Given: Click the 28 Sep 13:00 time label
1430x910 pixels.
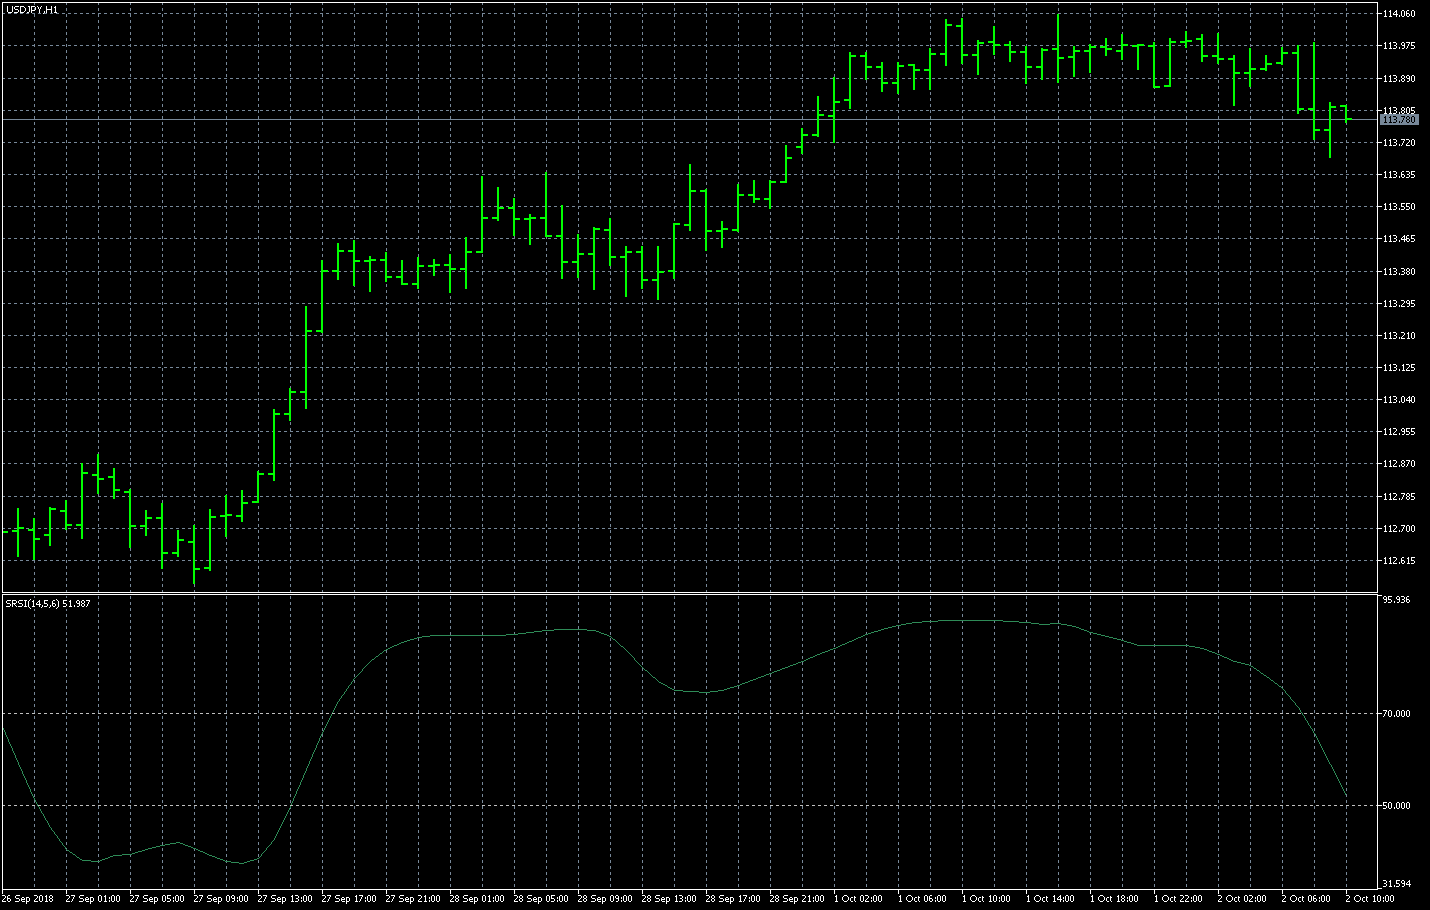Looking at the screenshot, I should 669,899.
